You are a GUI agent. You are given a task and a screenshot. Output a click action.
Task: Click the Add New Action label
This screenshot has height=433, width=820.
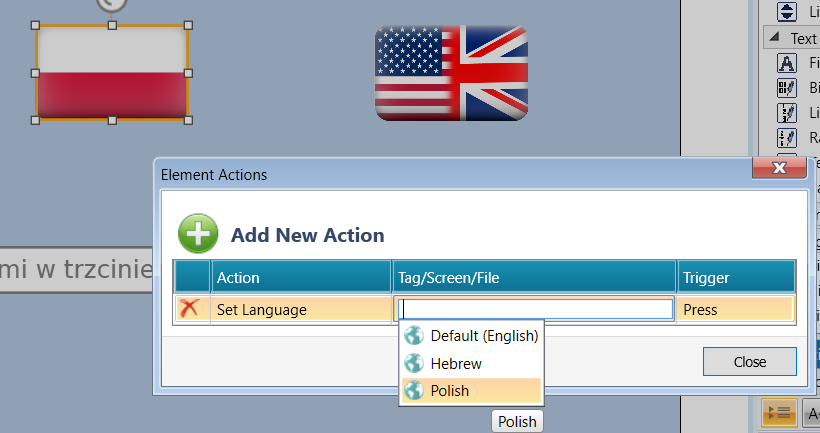(x=308, y=235)
